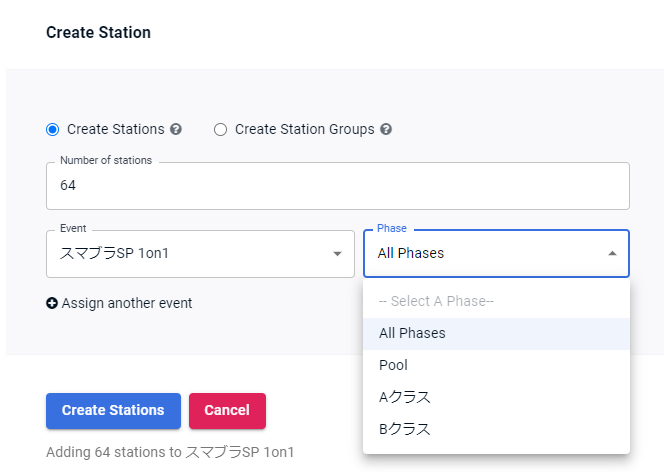Collapse the Phase dropdown using its arrow
Image resolution: width=664 pixels, height=472 pixels.
click(612, 254)
